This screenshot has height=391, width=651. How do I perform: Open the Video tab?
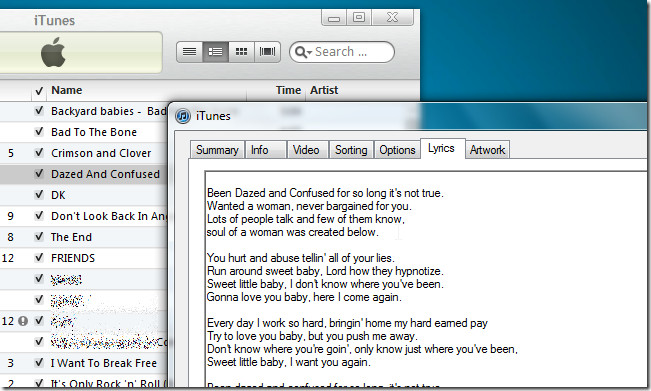(308, 150)
